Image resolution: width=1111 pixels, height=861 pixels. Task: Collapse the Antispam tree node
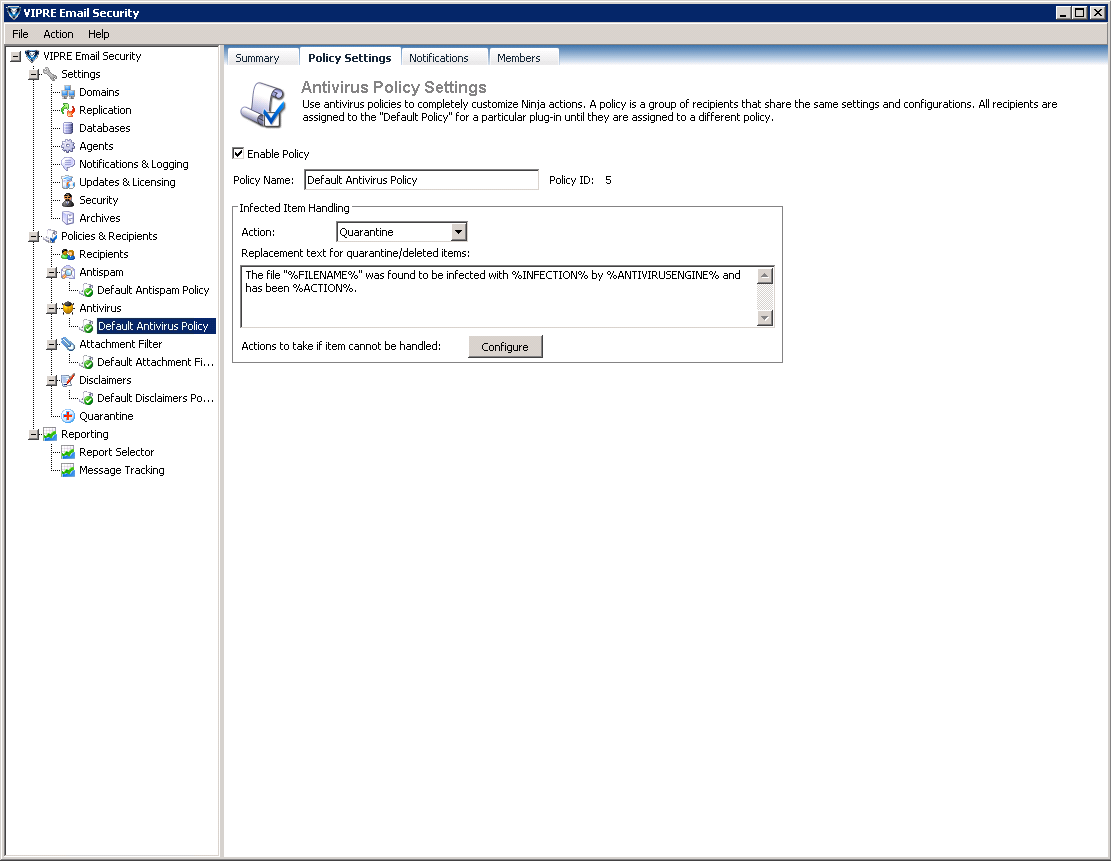coord(52,273)
